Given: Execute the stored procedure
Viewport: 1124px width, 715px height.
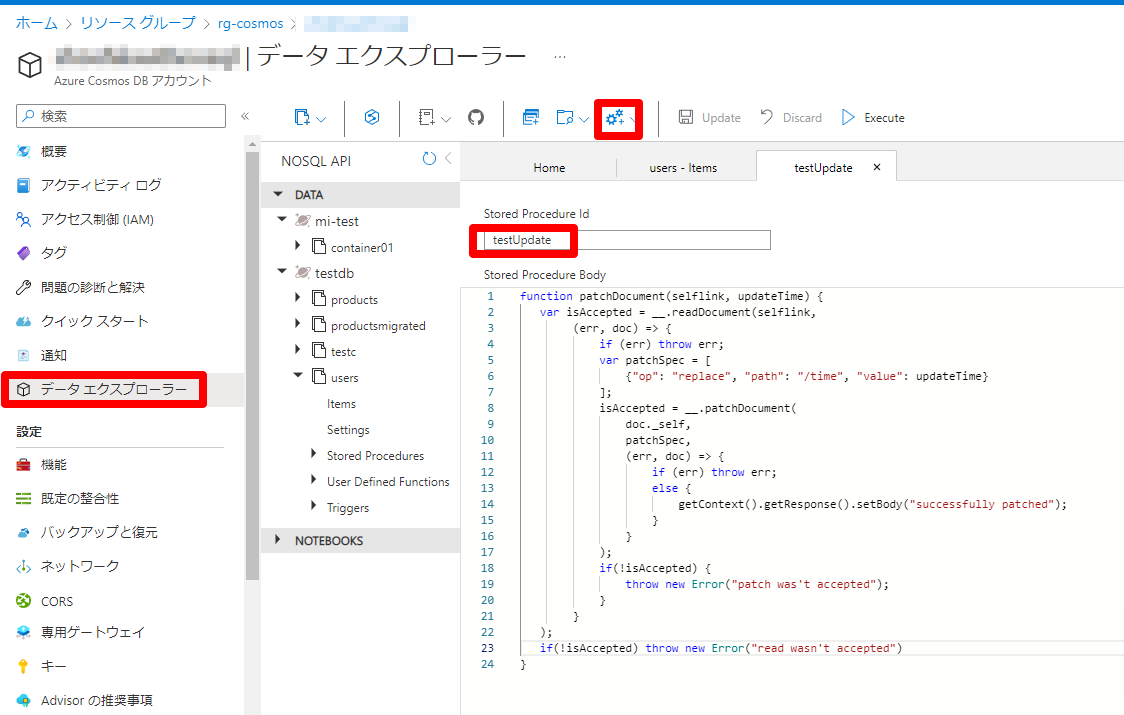Looking at the screenshot, I should (x=872, y=118).
